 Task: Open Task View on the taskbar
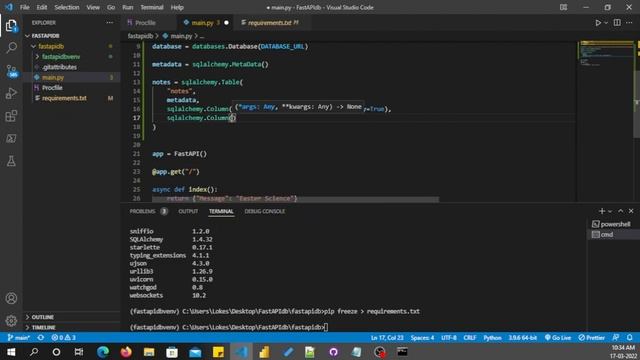pos(79,352)
